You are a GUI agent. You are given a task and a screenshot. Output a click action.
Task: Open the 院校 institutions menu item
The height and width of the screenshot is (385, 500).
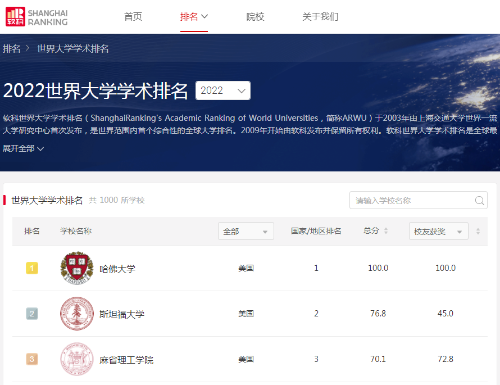pos(255,16)
